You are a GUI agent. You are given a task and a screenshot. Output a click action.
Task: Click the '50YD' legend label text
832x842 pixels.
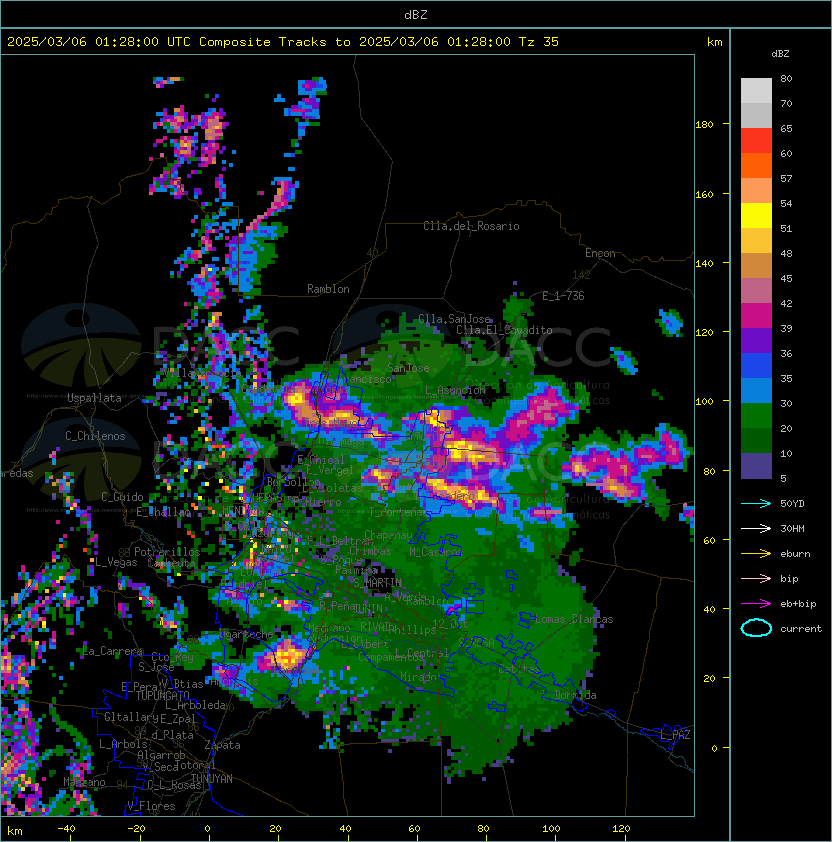coord(792,503)
